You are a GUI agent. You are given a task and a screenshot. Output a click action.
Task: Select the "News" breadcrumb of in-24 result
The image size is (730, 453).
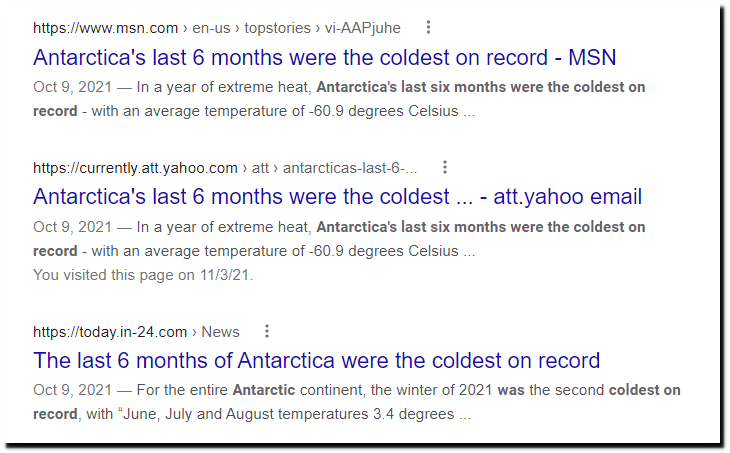pyautogui.click(x=220, y=332)
